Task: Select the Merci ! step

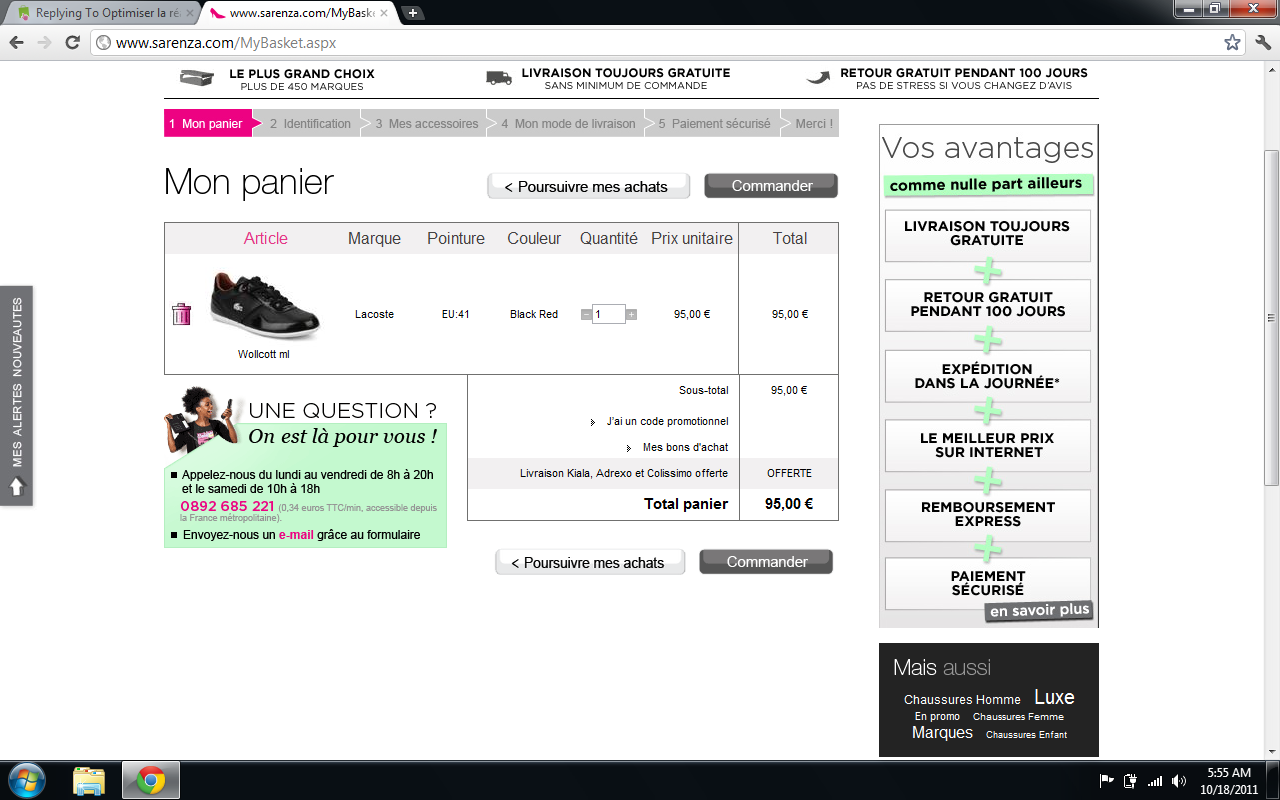Action: tap(813, 124)
